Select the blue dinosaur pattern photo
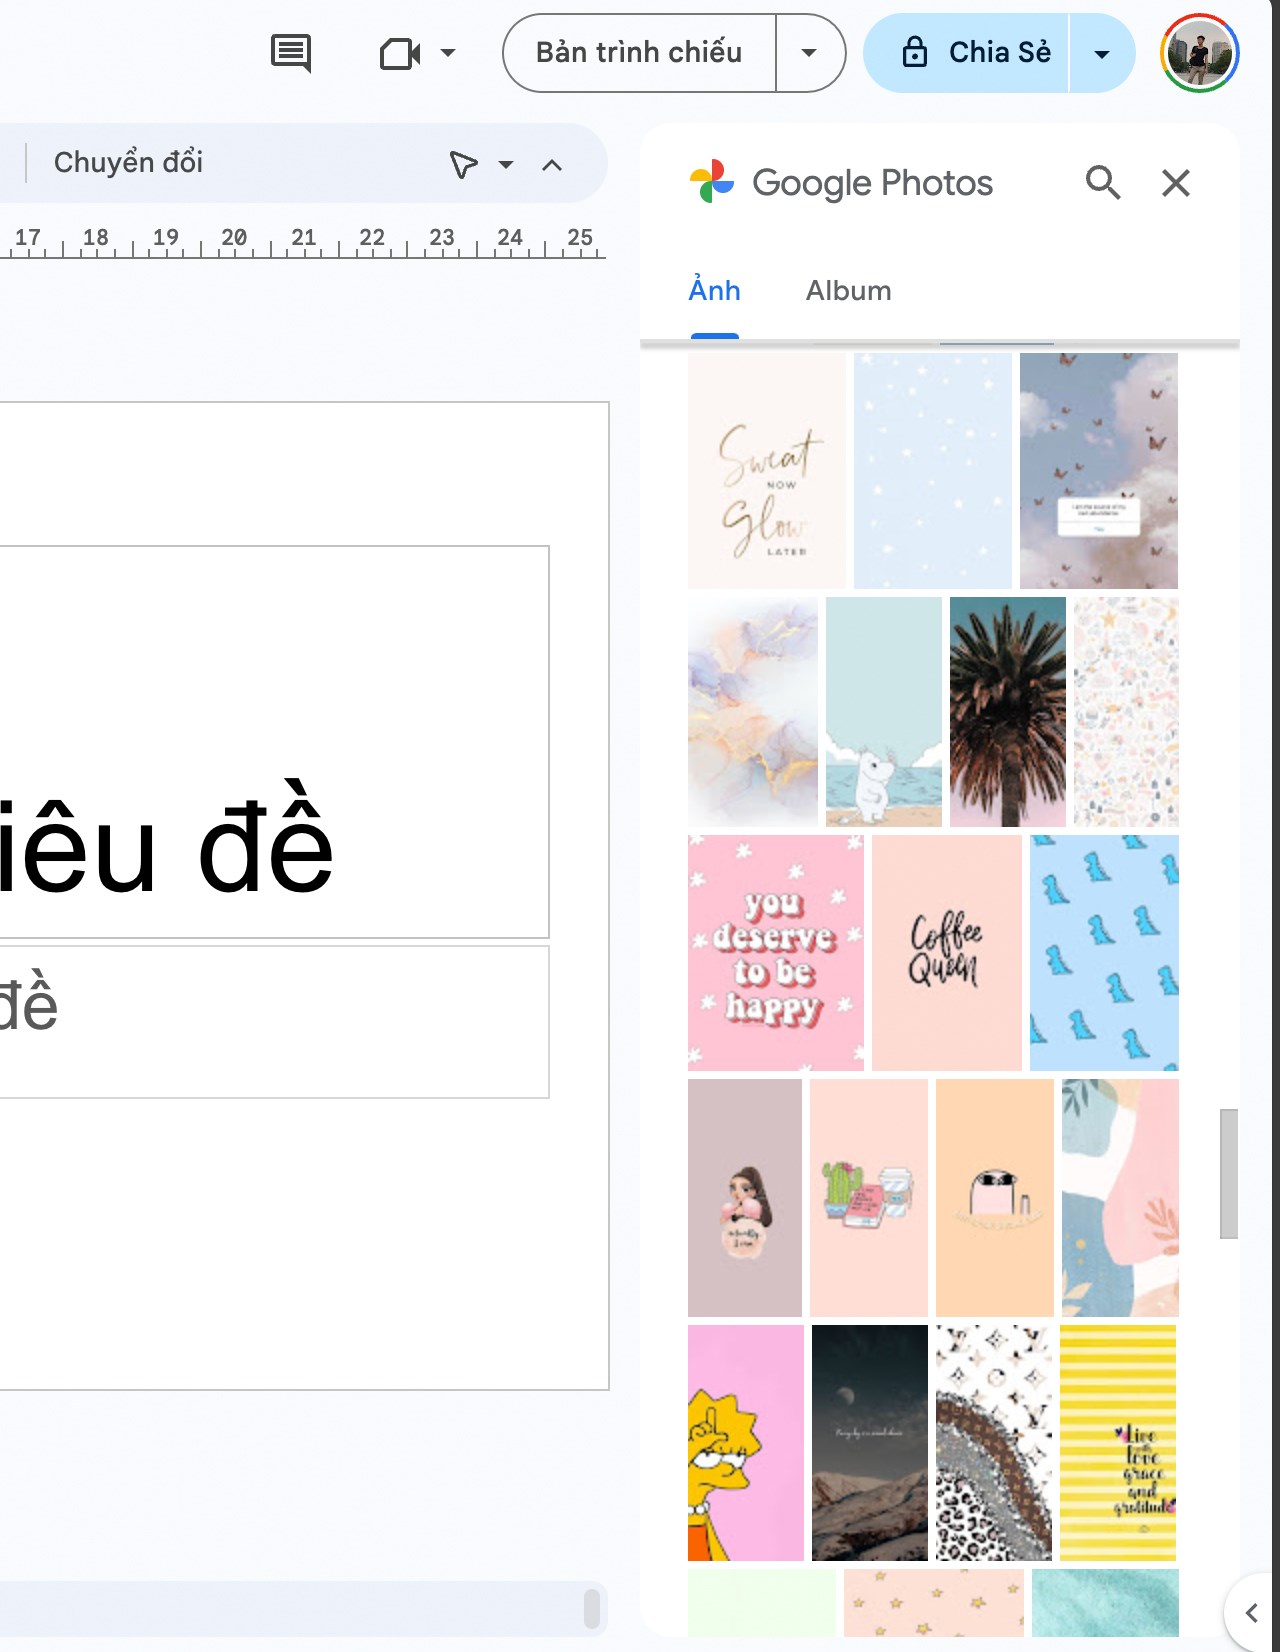 [1104, 953]
